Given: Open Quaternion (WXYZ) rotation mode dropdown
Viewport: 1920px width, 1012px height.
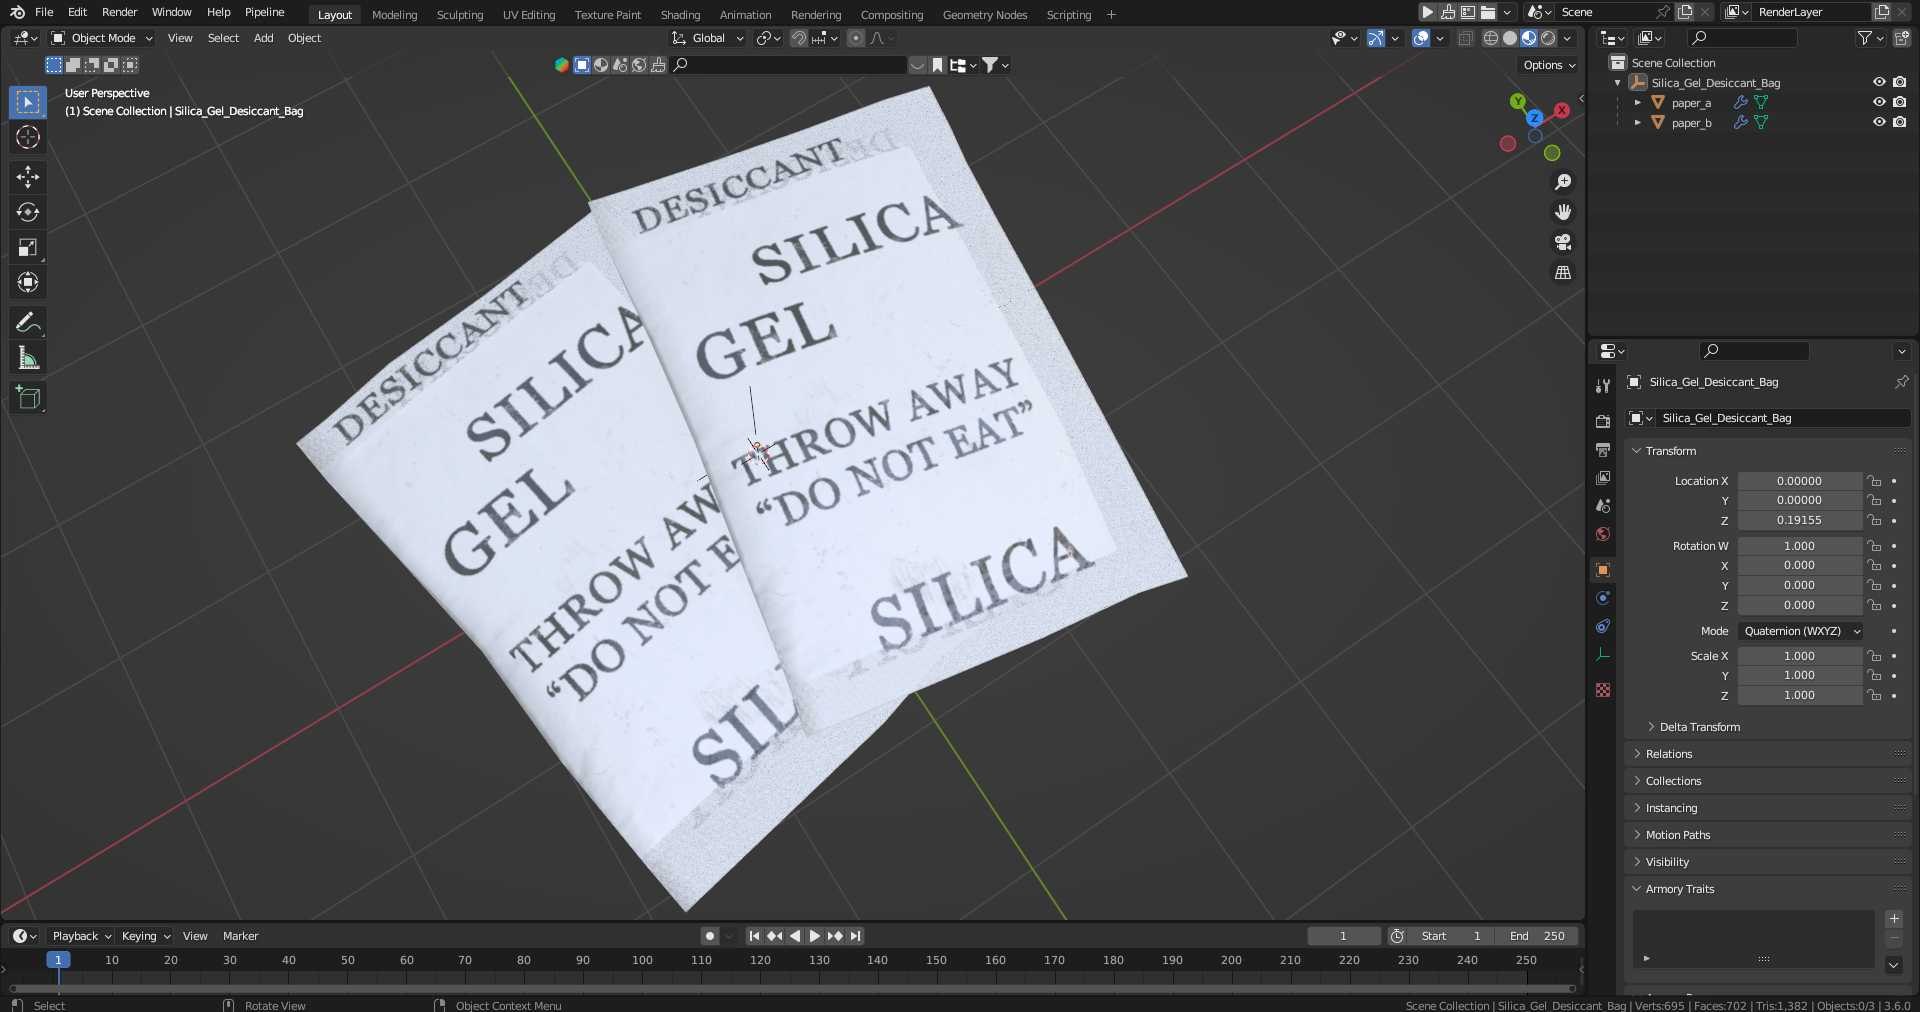Looking at the screenshot, I should click(1801, 631).
